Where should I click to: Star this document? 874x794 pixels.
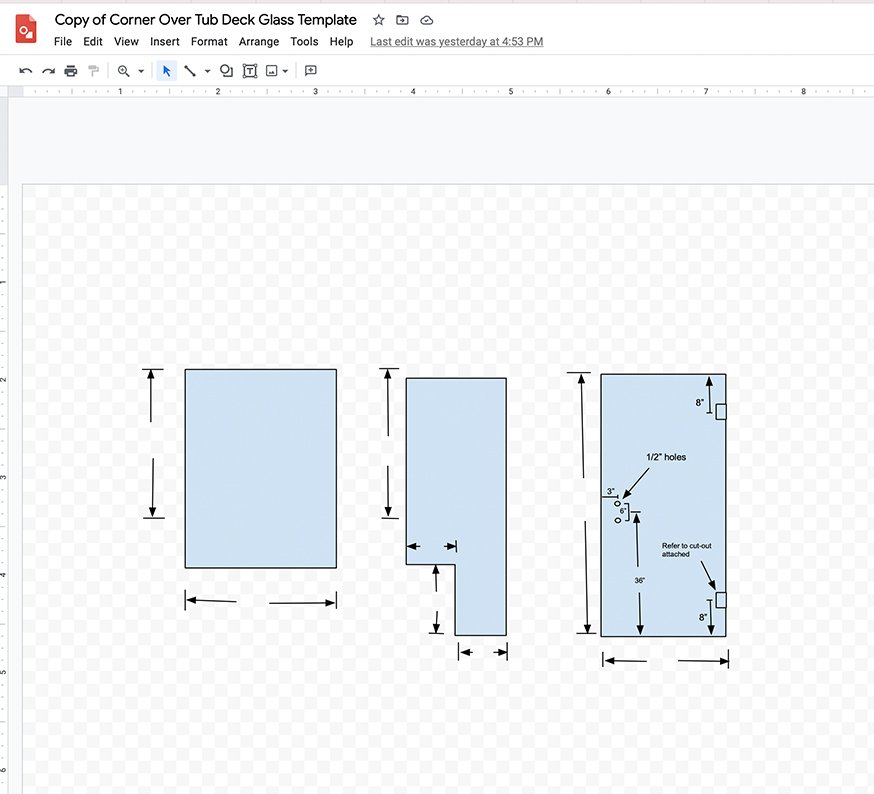378,20
